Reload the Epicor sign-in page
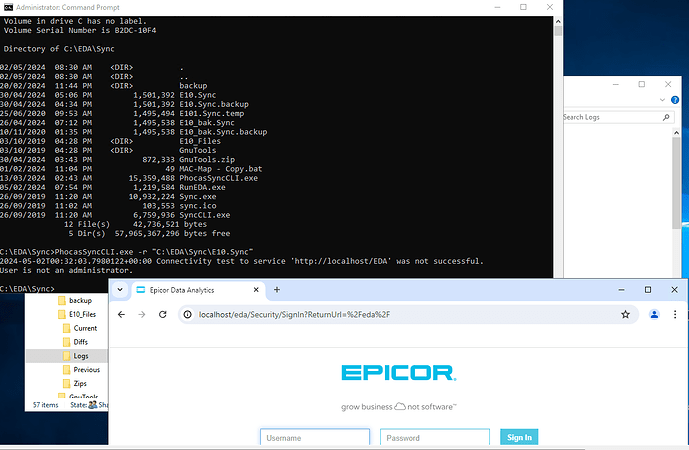Viewport: 689px width, 450px height. click(163, 315)
